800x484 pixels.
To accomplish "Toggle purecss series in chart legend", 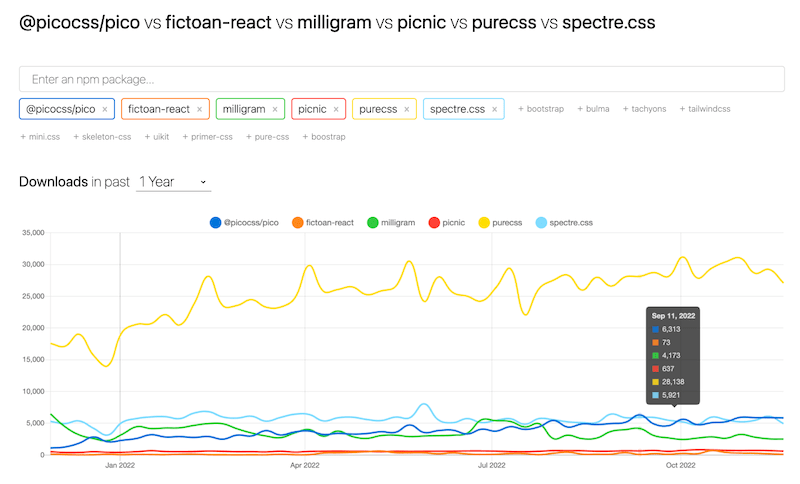I will 501,222.
